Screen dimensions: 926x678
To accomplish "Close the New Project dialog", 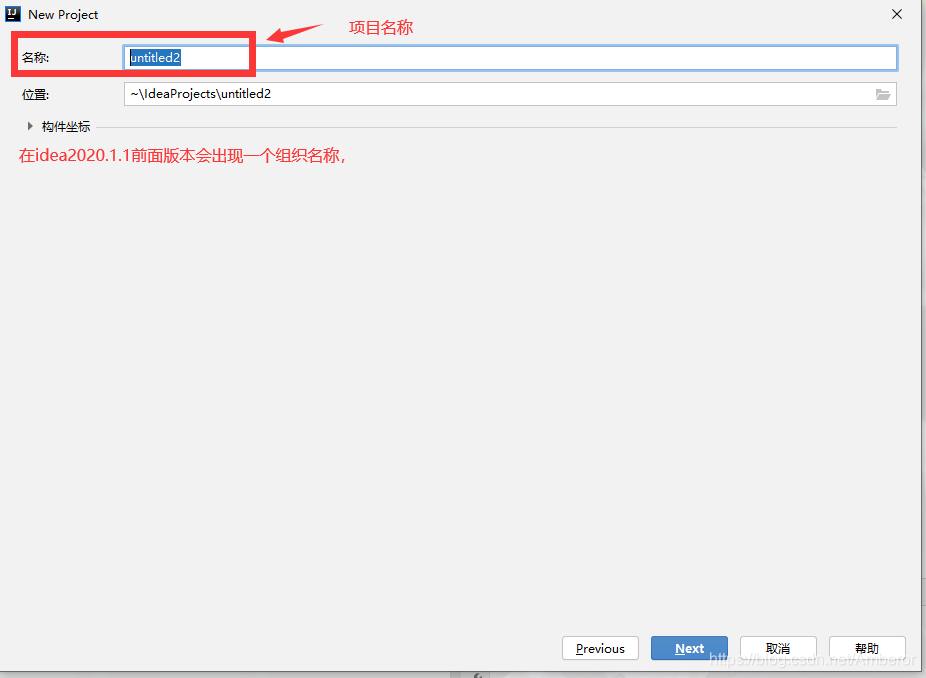I will point(896,14).
